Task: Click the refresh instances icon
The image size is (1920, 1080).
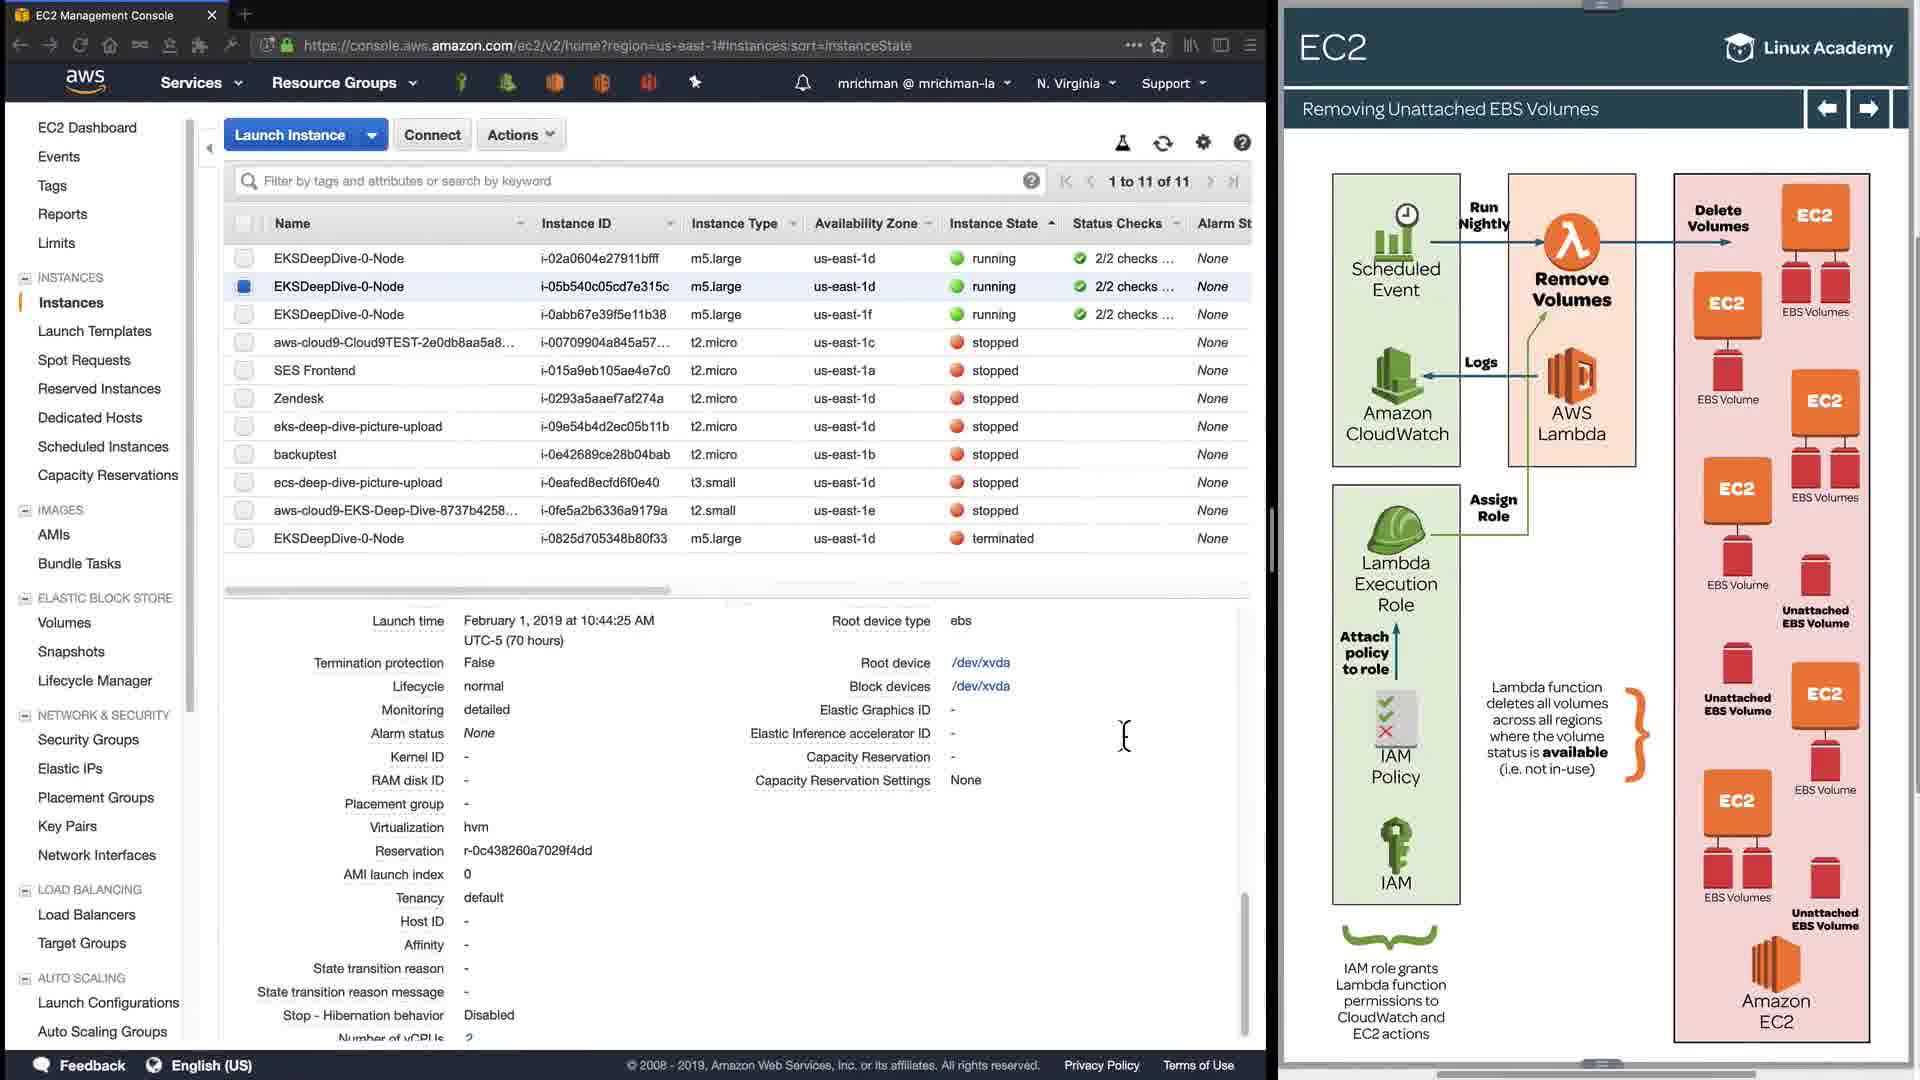Action: tap(1162, 143)
